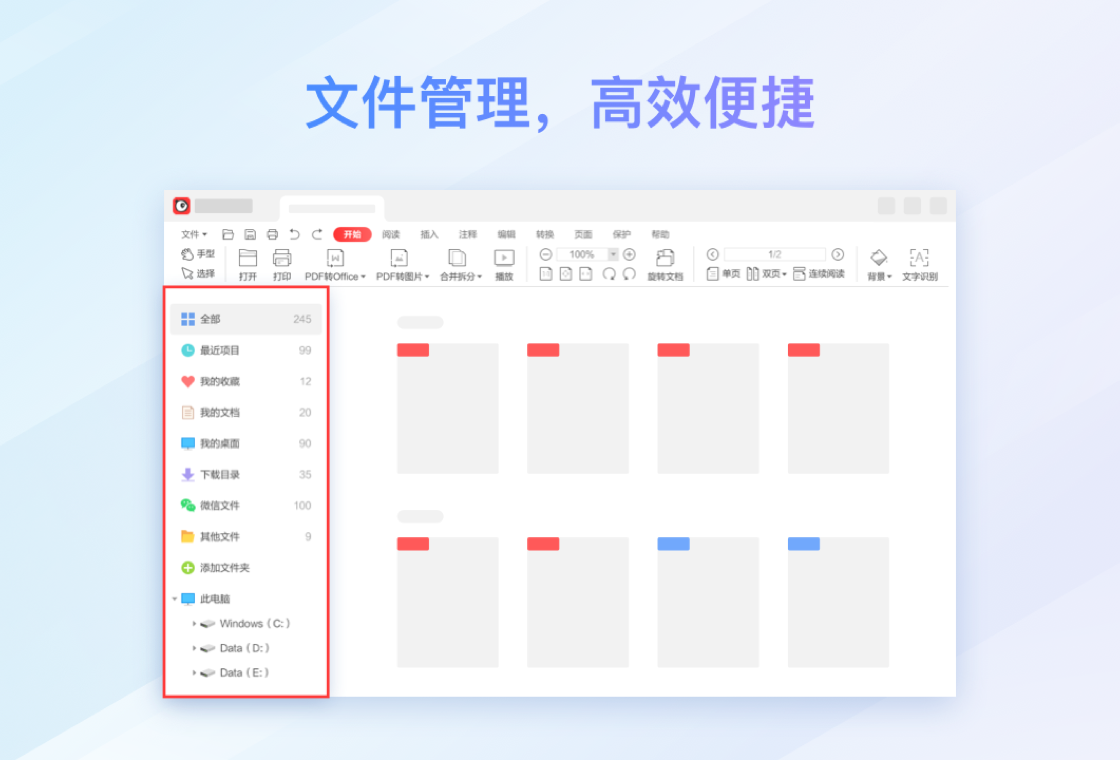Open 最近项目 recent items
1120x760 pixels.
246,350
